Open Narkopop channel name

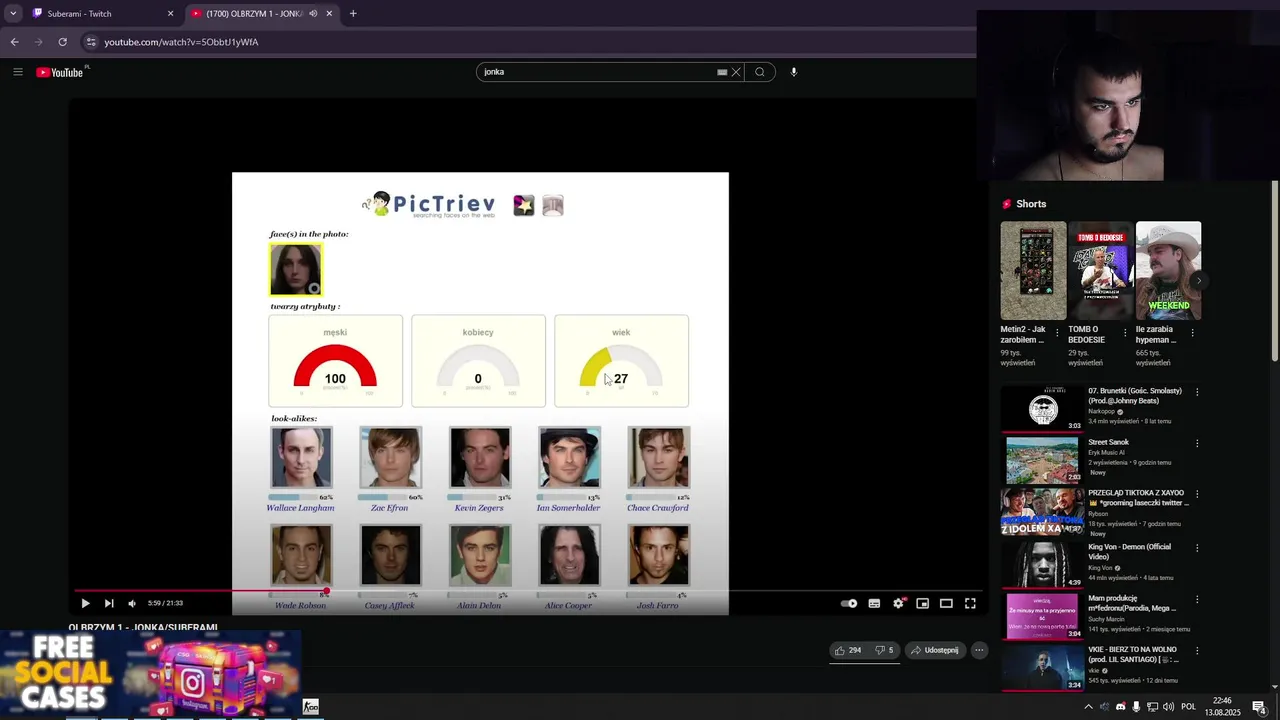(1101, 411)
